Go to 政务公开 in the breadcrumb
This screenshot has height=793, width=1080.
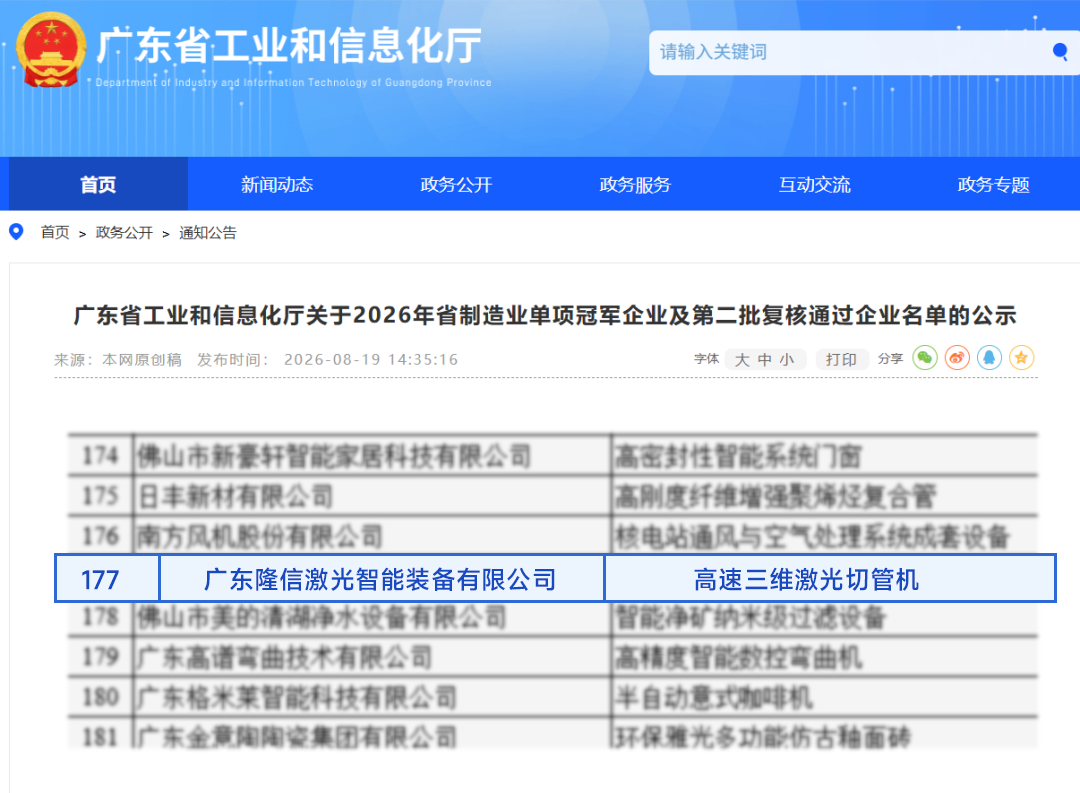[124, 232]
